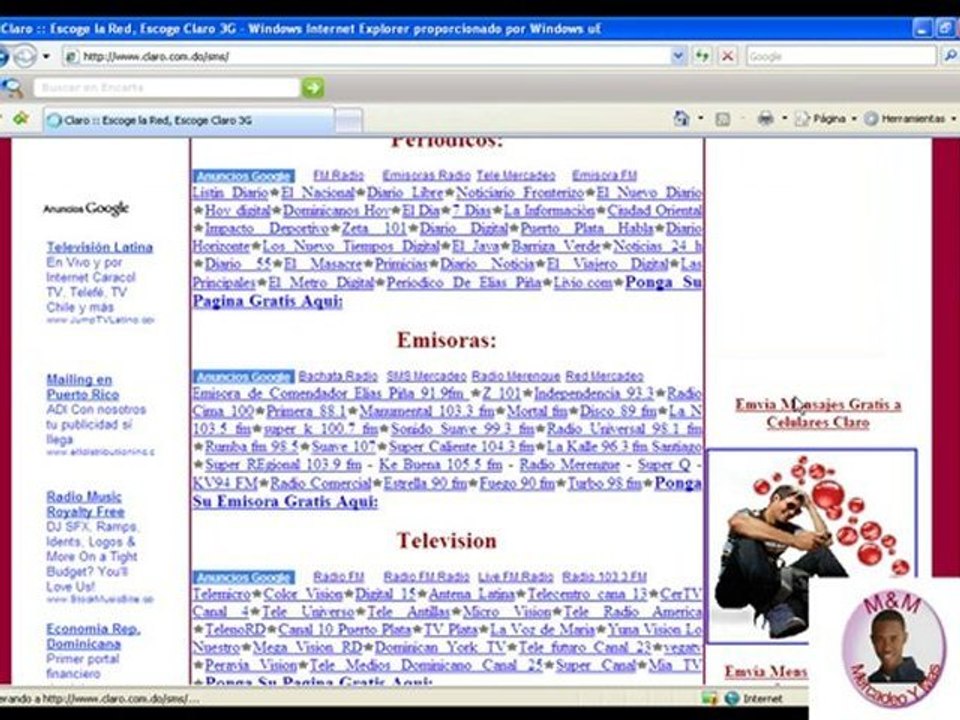Open the Telemicro link
Image resolution: width=960 pixels, height=720 pixels.
221,594
